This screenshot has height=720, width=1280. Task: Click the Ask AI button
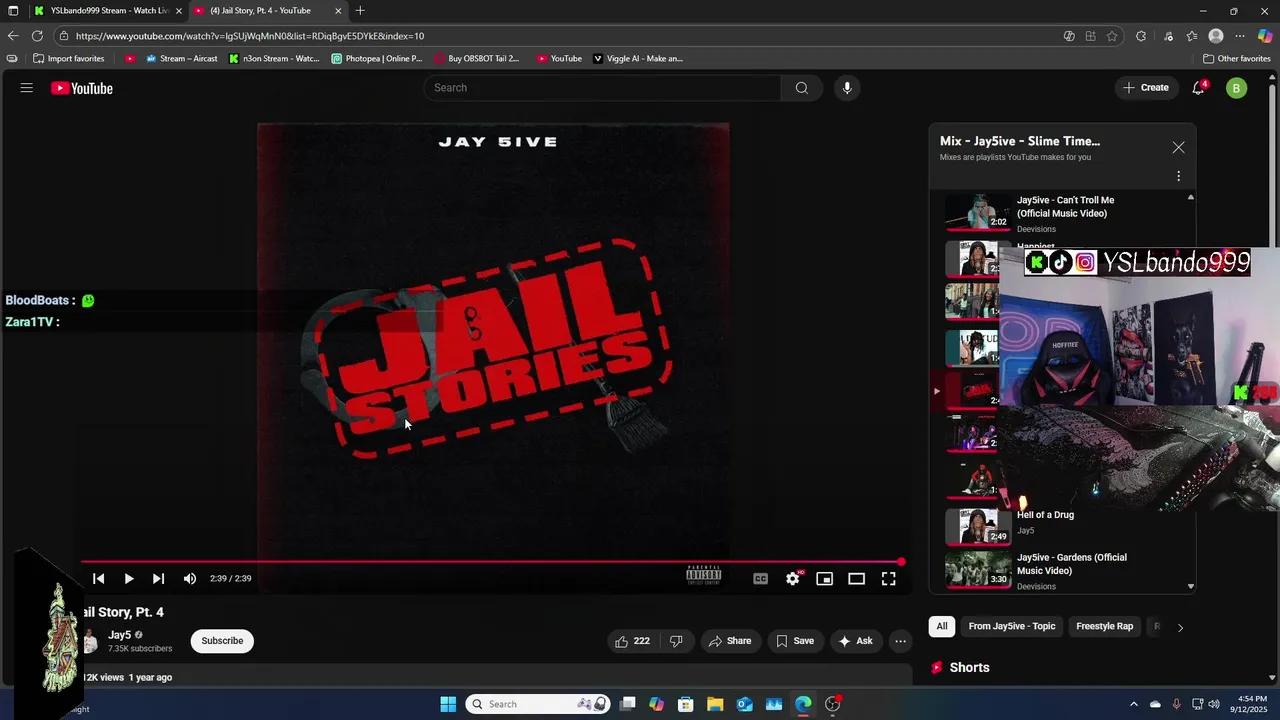(x=855, y=641)
